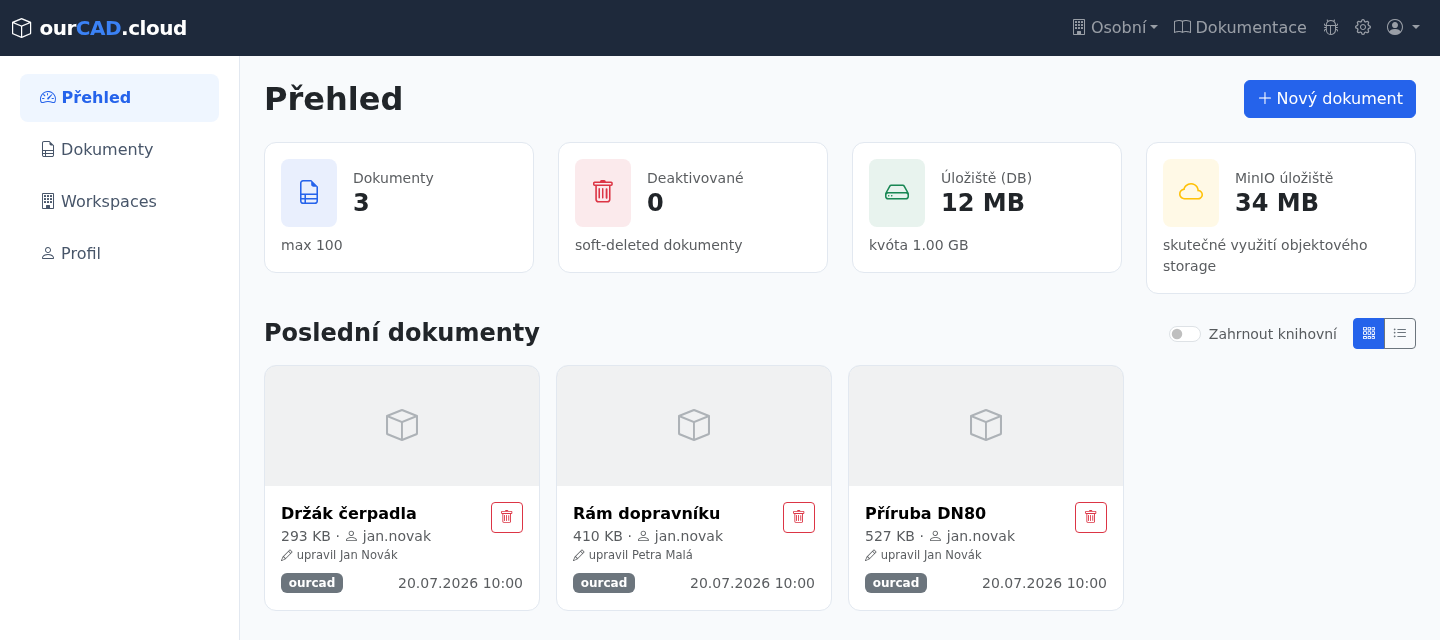Click the Poslední dokumenty heading
This screenshot has width=1440, height=640.
(402, 333)
